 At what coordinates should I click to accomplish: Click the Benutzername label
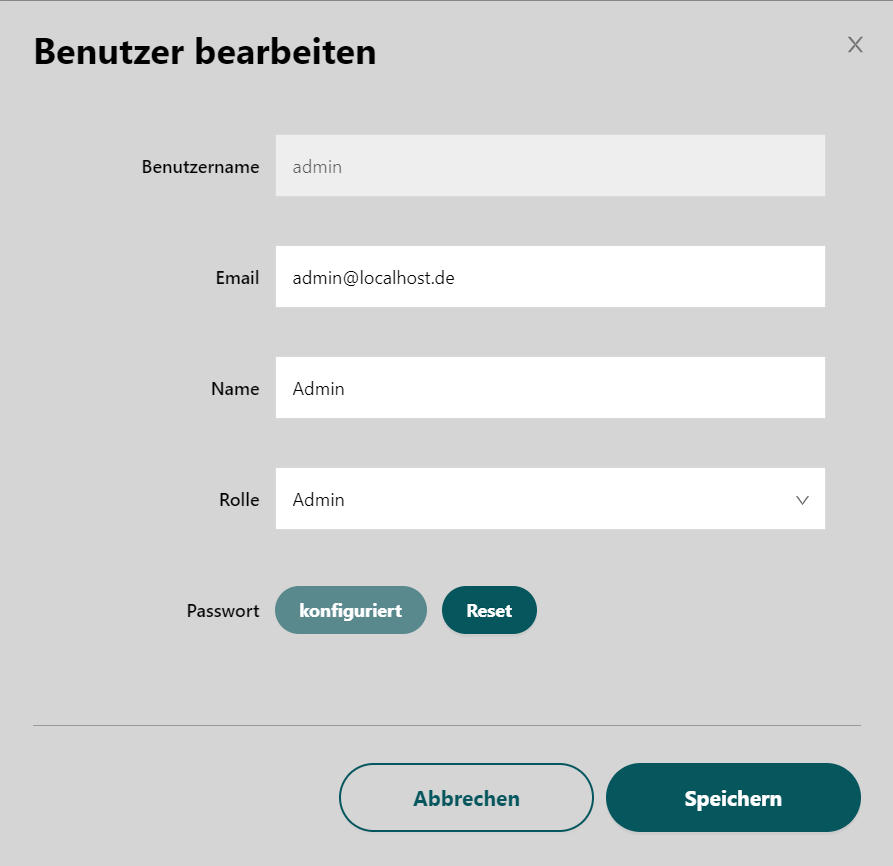click(x=201, y=167)
